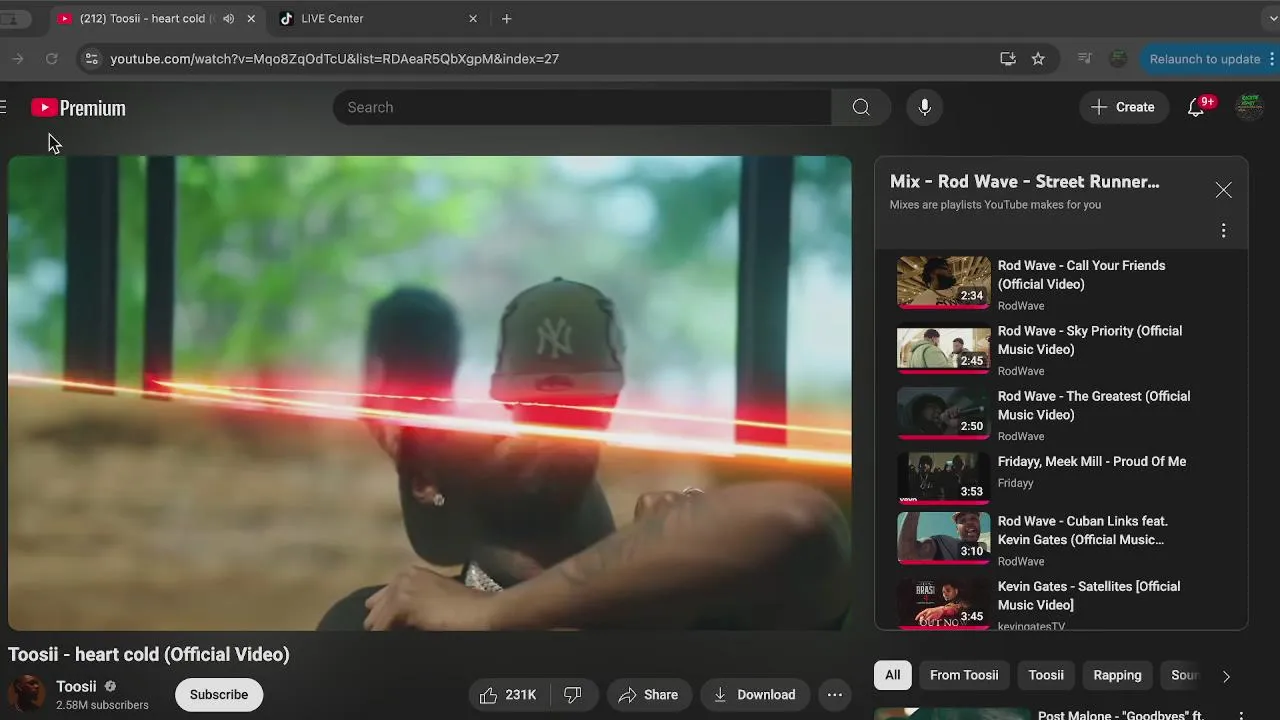
Task: Subscribe to Toosii channel
Action: [x=219, y=695]
